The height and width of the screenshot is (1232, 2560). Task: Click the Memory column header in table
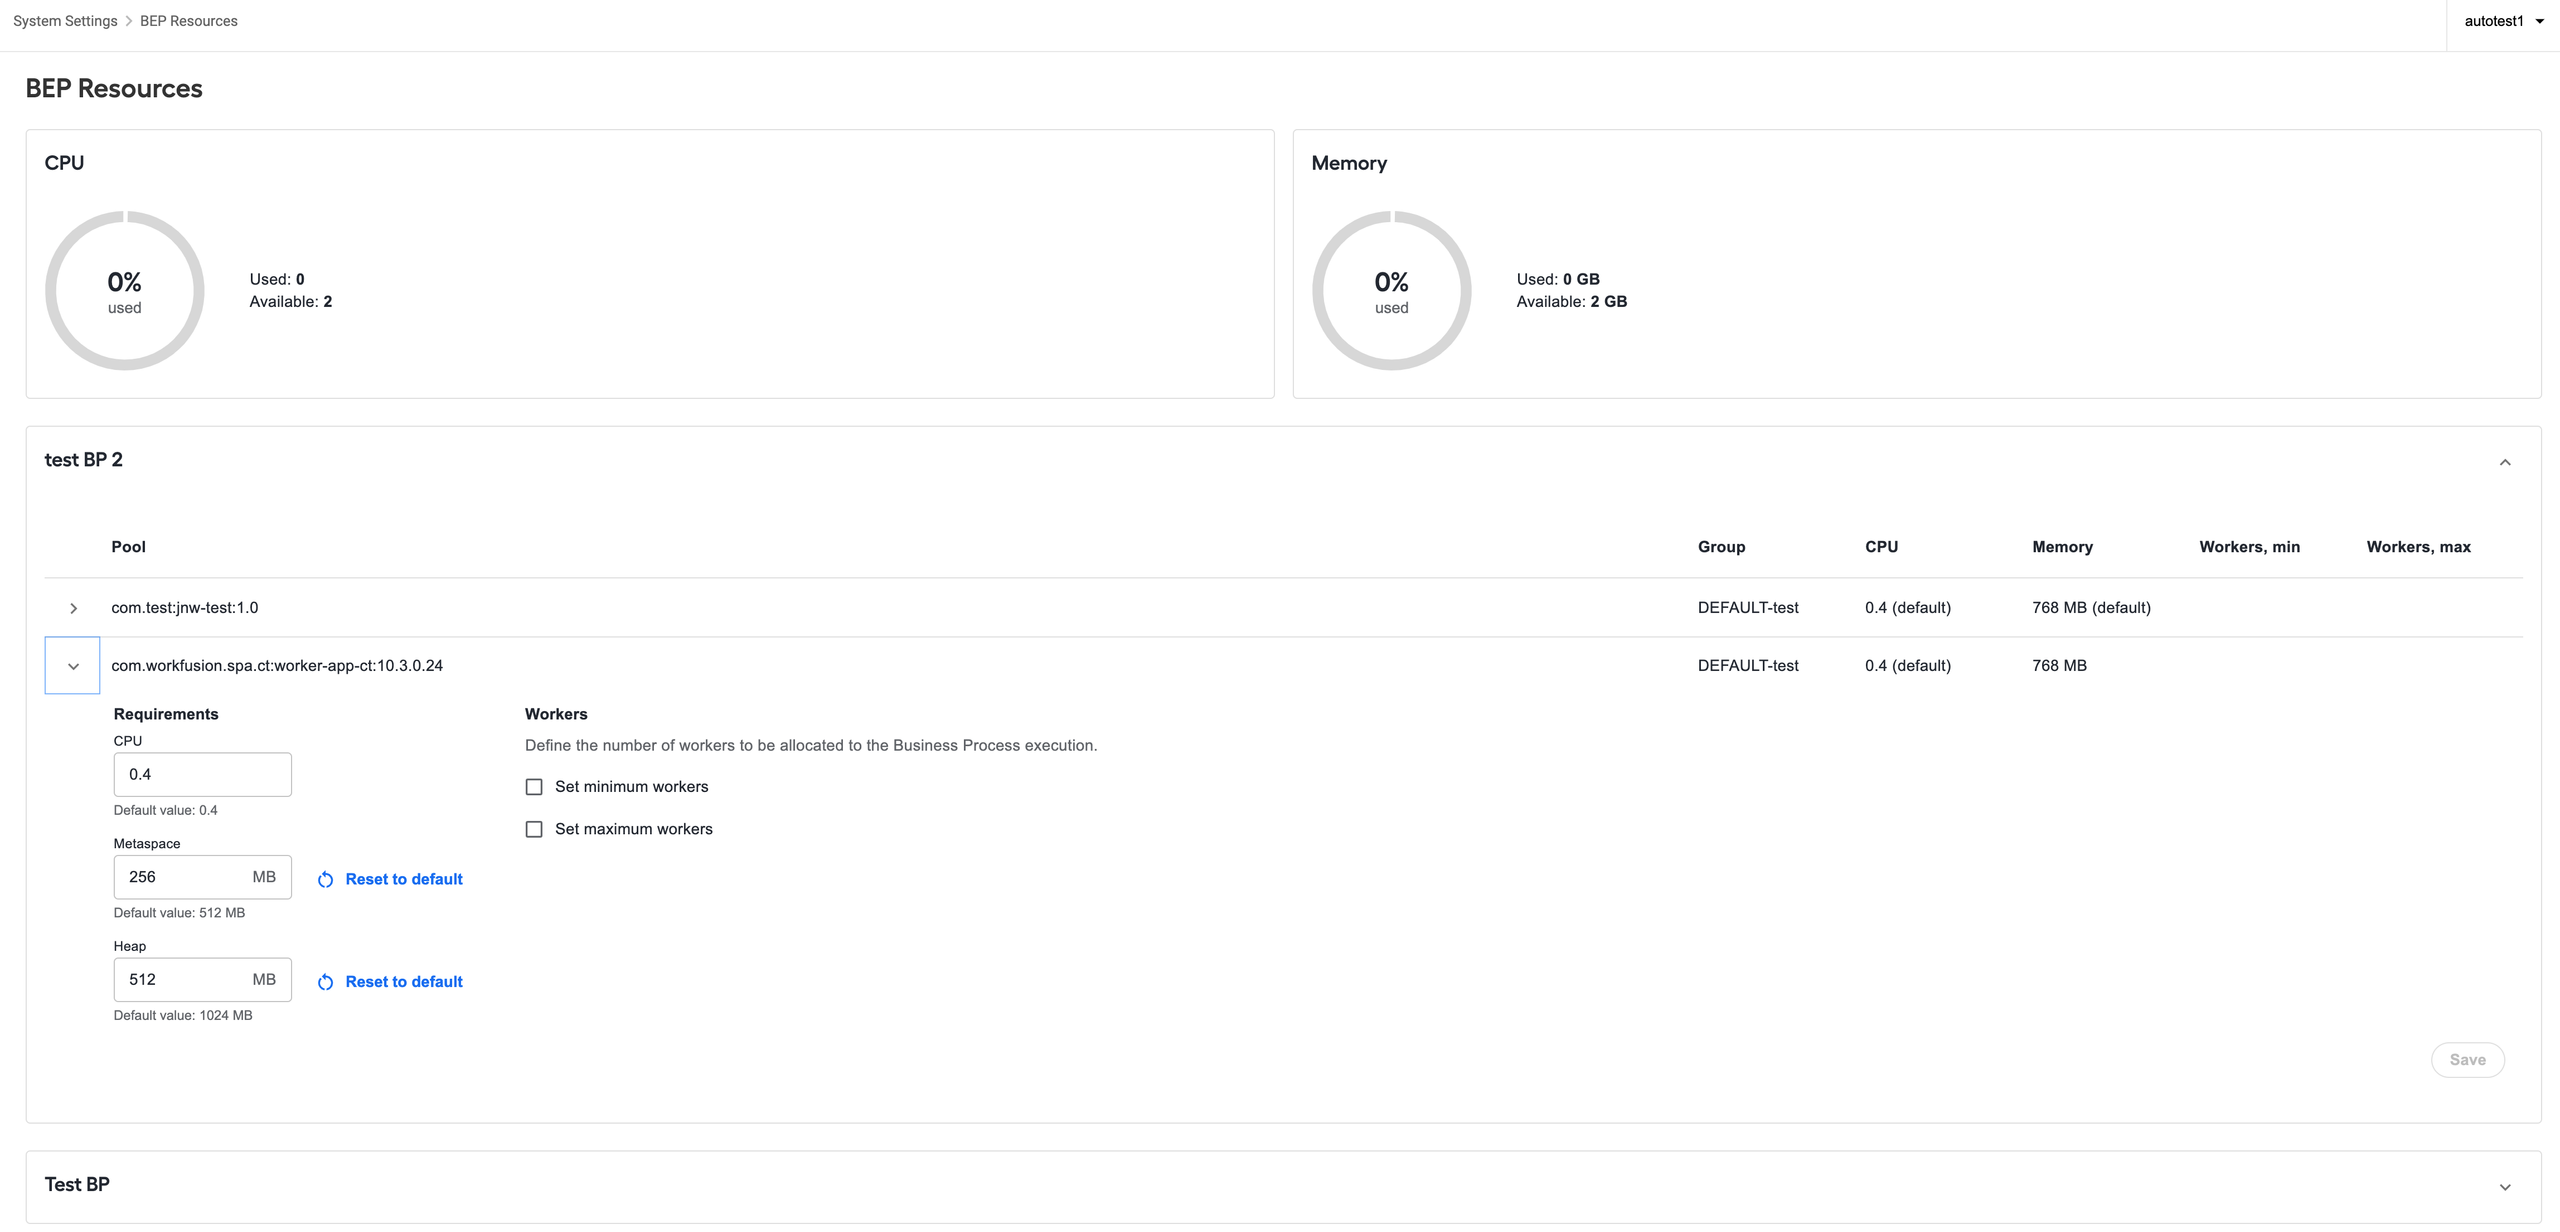click(2062, 547)
